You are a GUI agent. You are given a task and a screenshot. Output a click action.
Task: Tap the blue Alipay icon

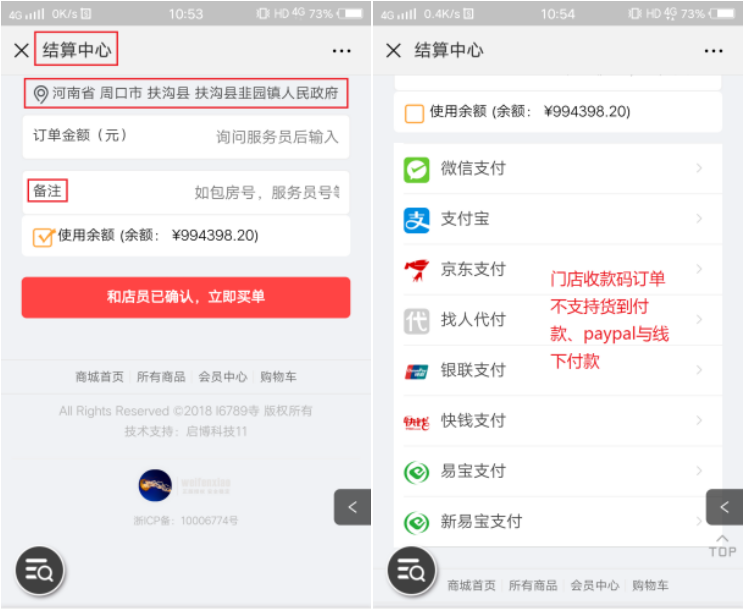(x=416, y=219)
